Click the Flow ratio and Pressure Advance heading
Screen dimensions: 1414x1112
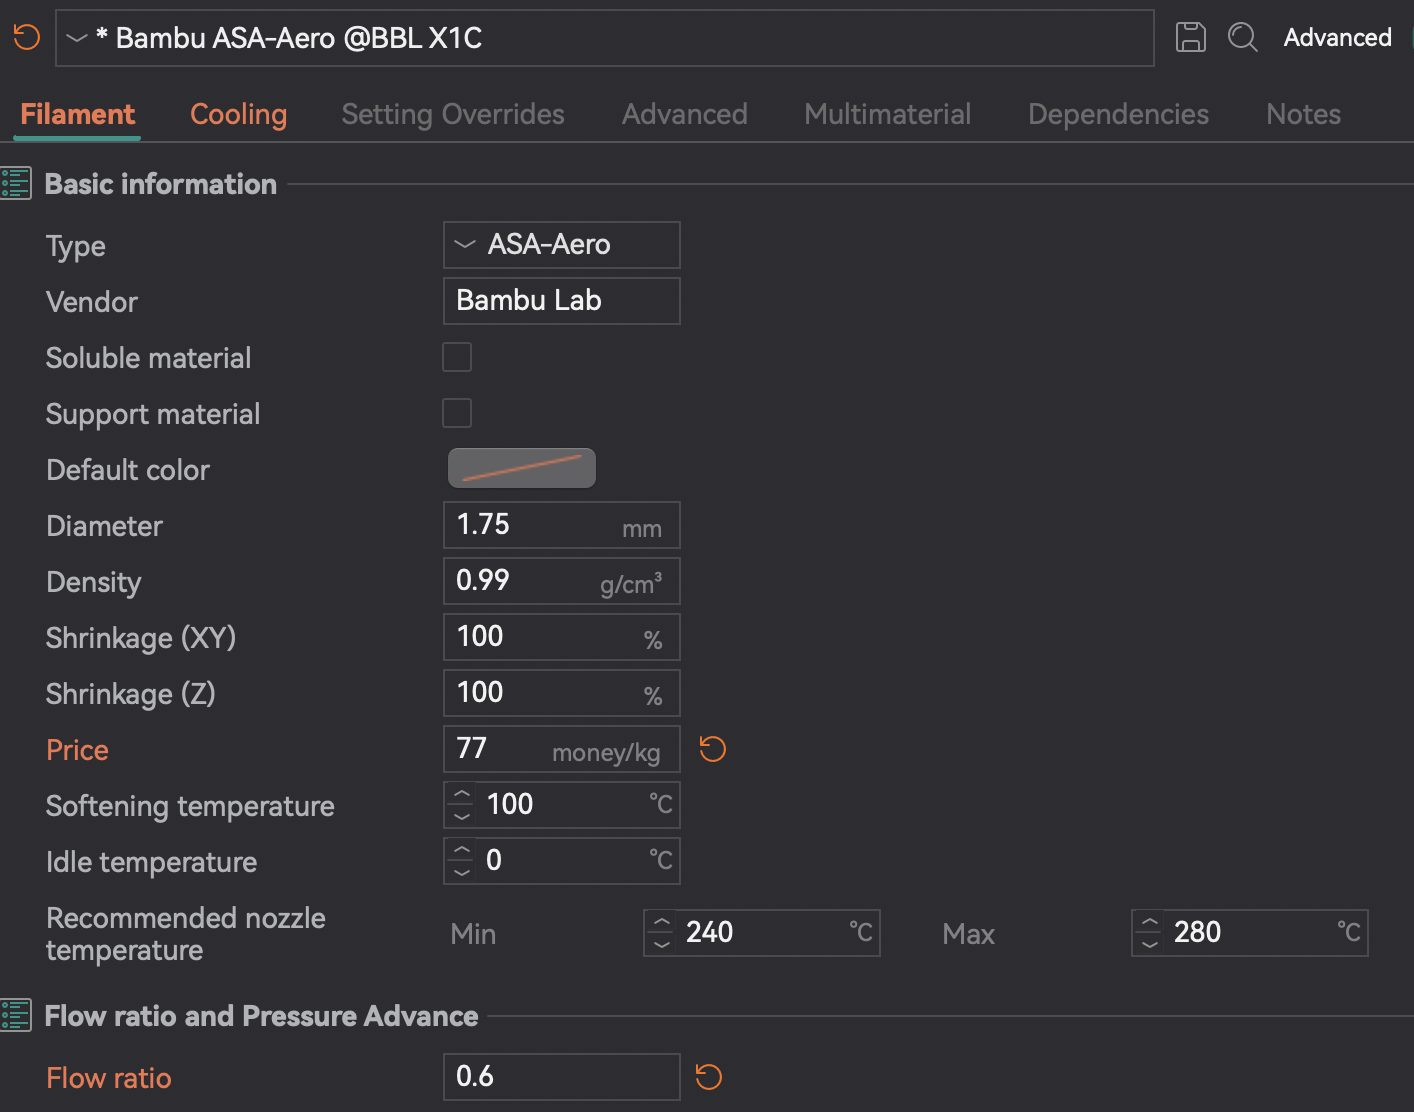pos(262,1016)
